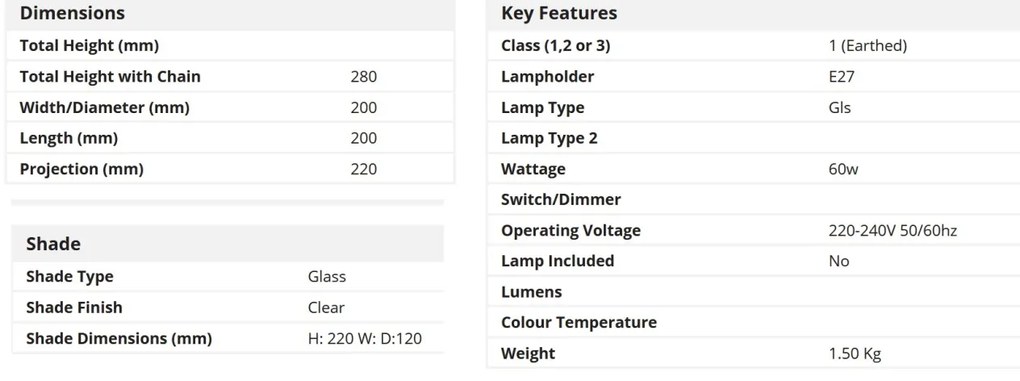Select the Lamp Included value No
The width and height of the screenshot is (1020, 381).
click(839, 261)
